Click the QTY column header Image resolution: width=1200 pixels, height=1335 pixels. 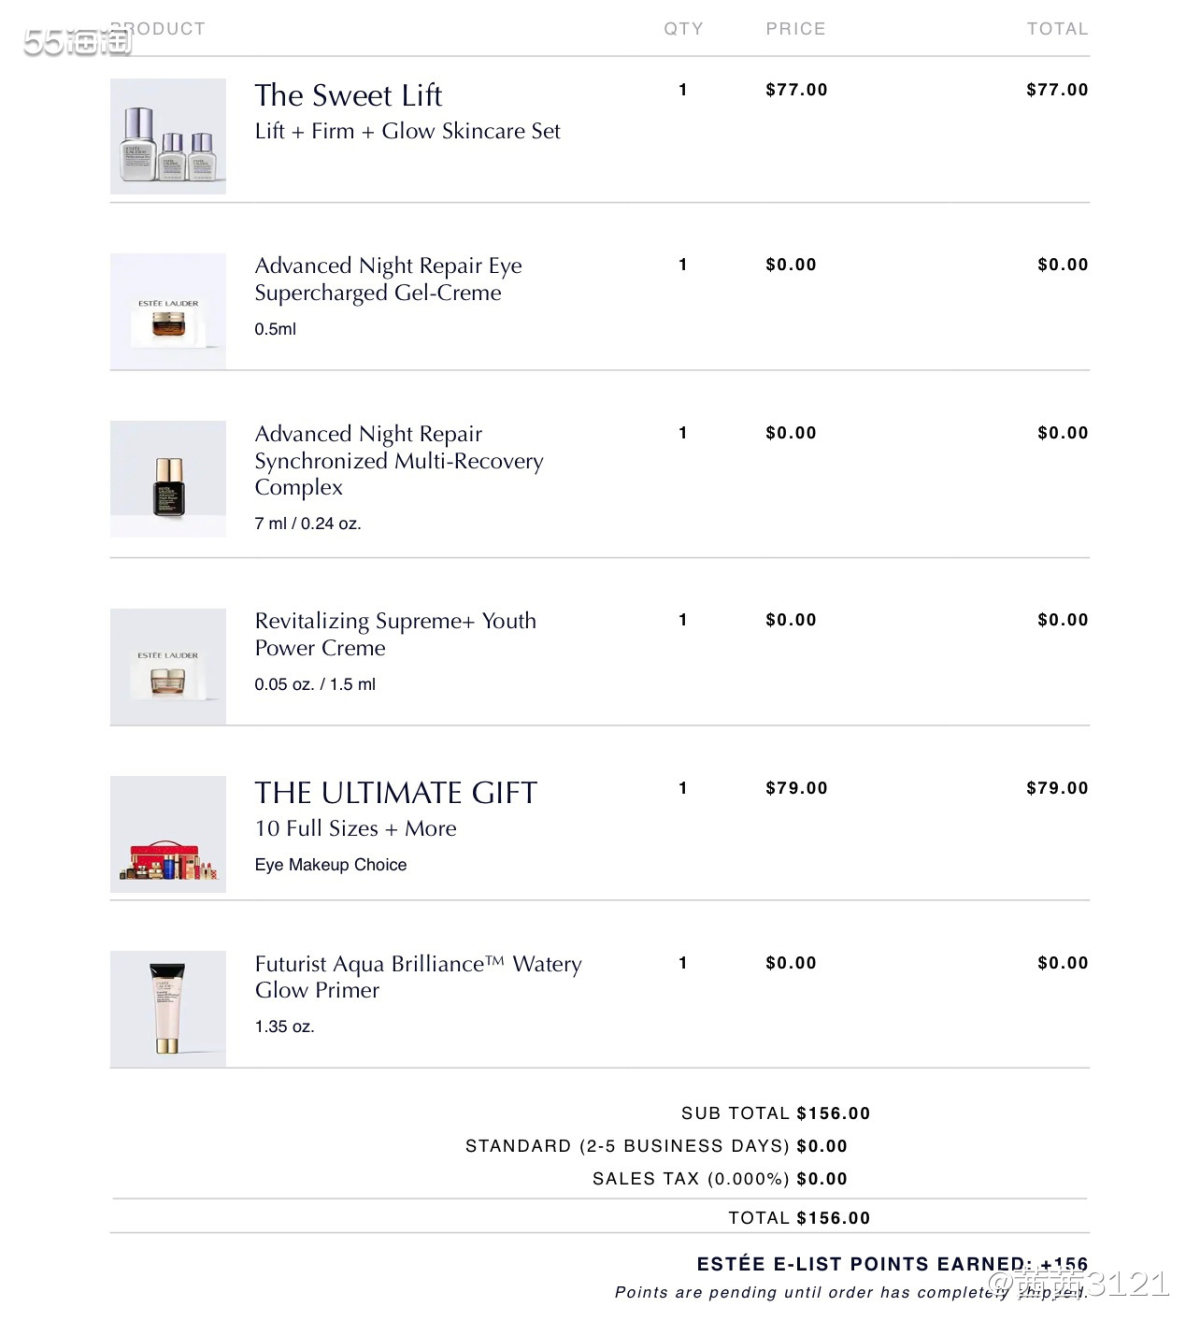[x=684, y=29]
